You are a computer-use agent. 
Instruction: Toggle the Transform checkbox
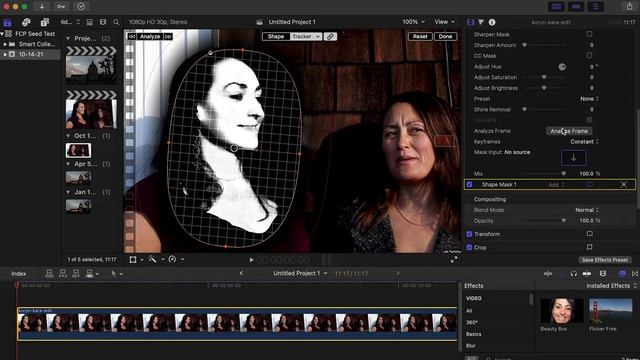(469, 234)
